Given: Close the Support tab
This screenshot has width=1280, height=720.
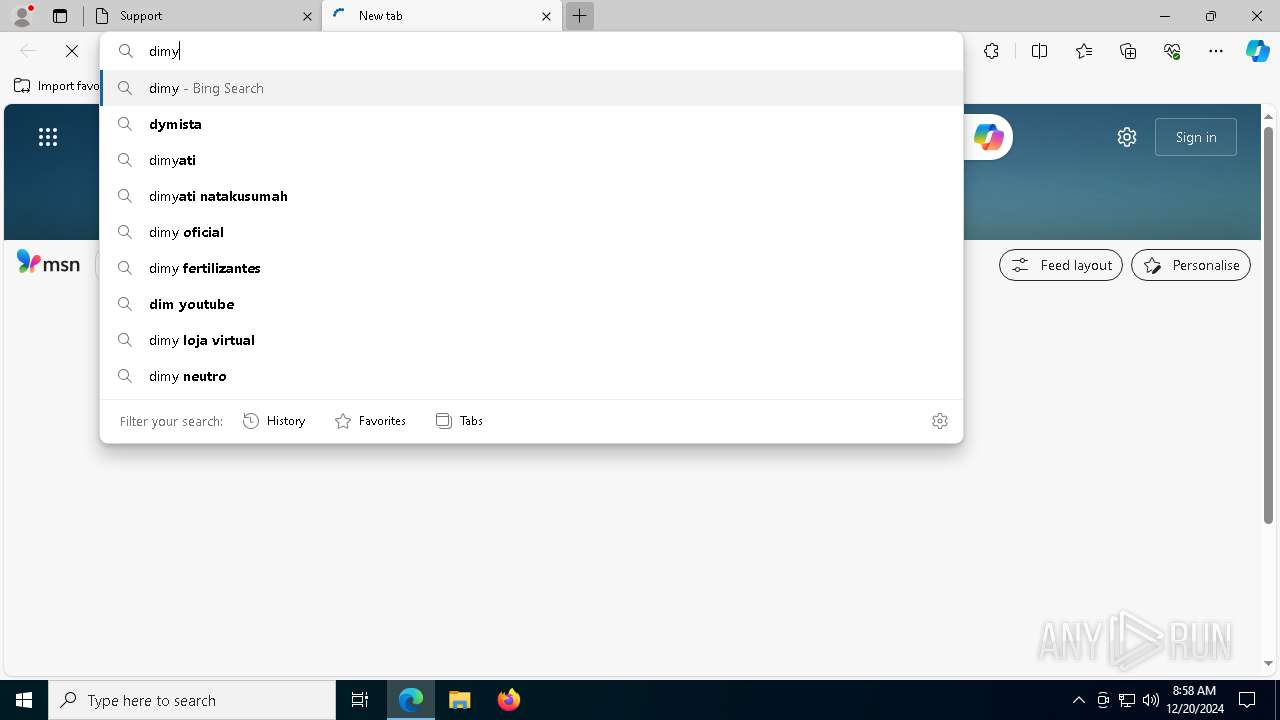Looking at the screenshot, I should (307, 16).
